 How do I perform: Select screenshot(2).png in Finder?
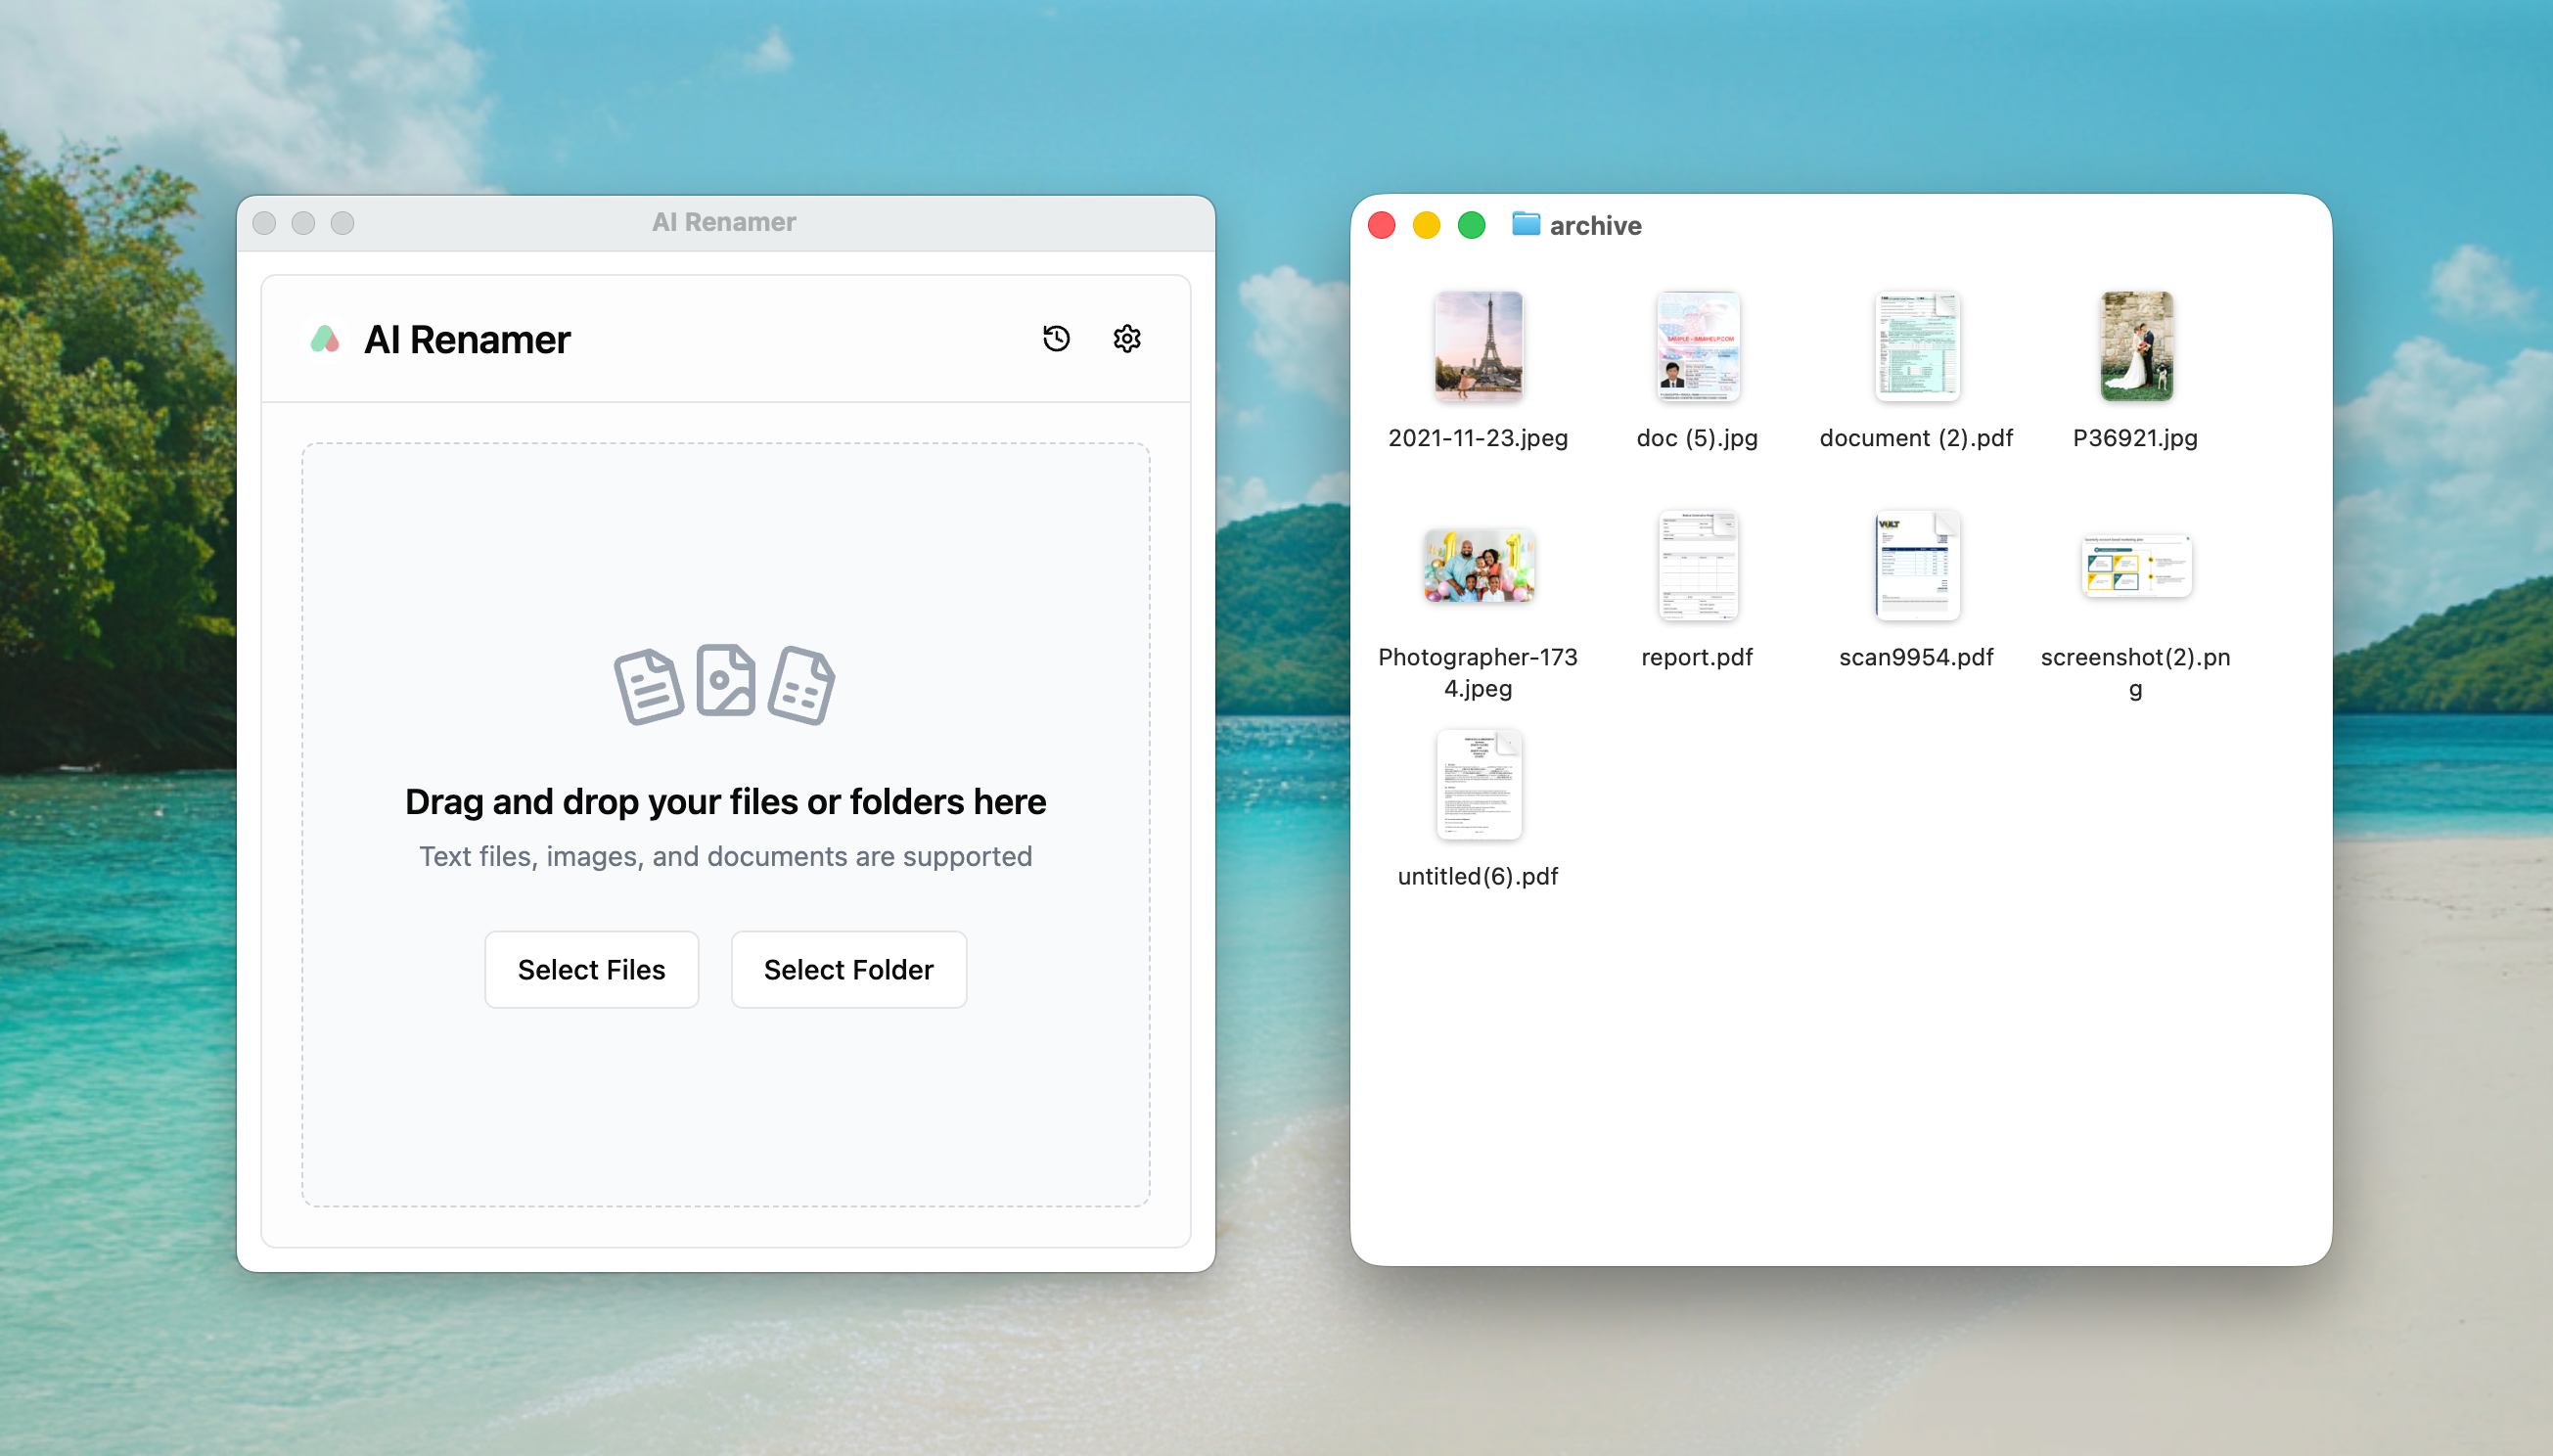2135,565
